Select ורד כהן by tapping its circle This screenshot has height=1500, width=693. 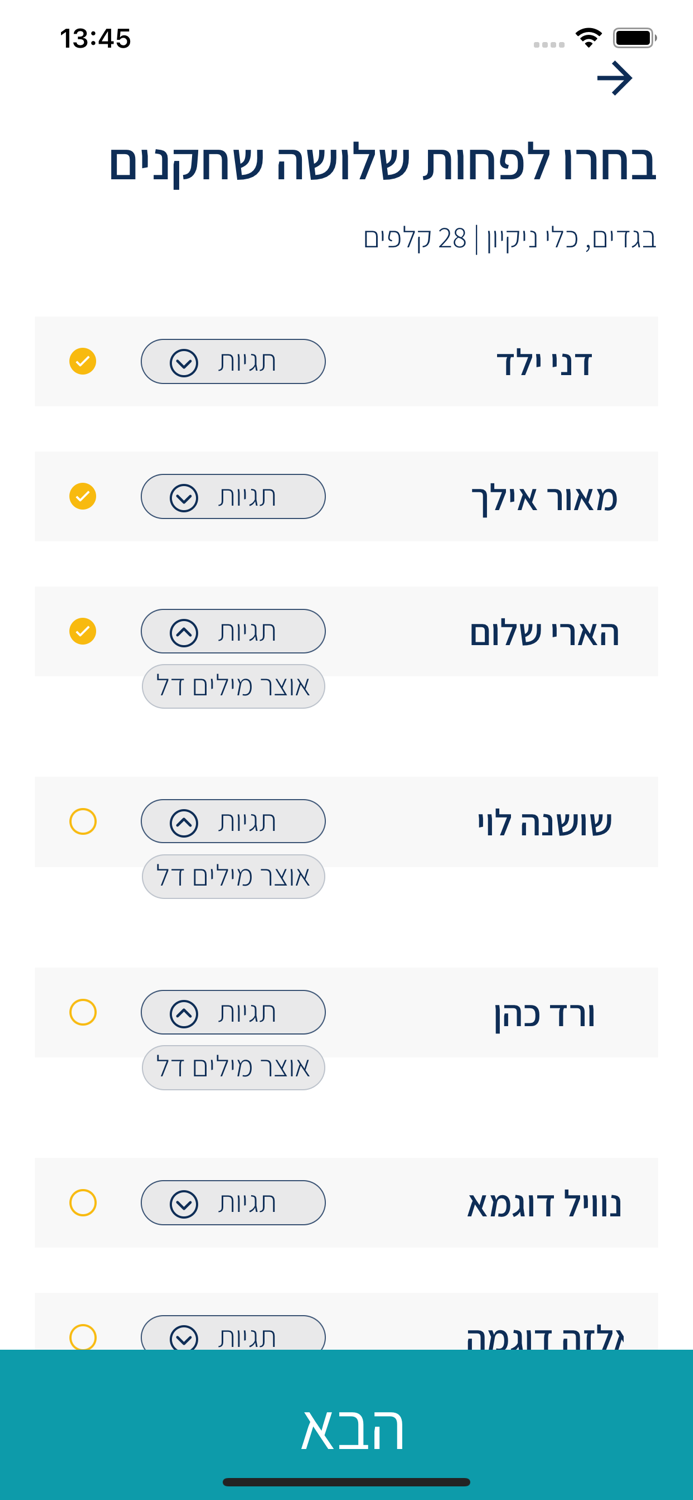pos(83,1012)
